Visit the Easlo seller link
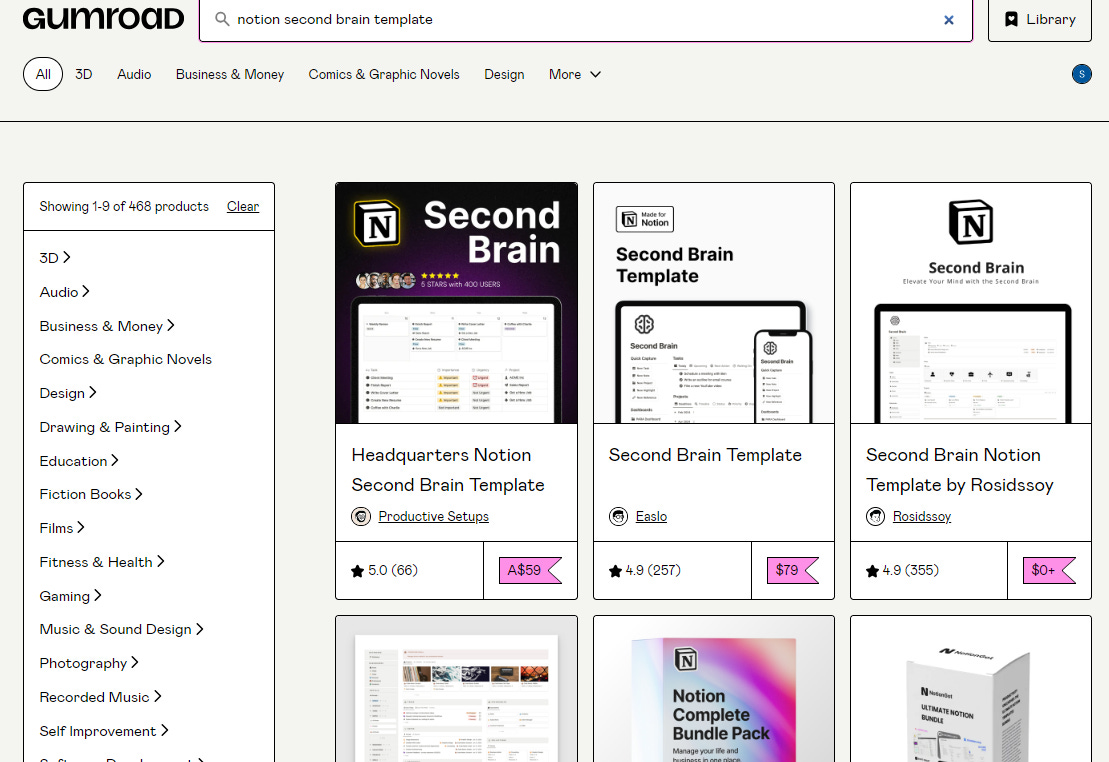The height and width of the screenshot is (762, 1109). click(x=651, y=516)
